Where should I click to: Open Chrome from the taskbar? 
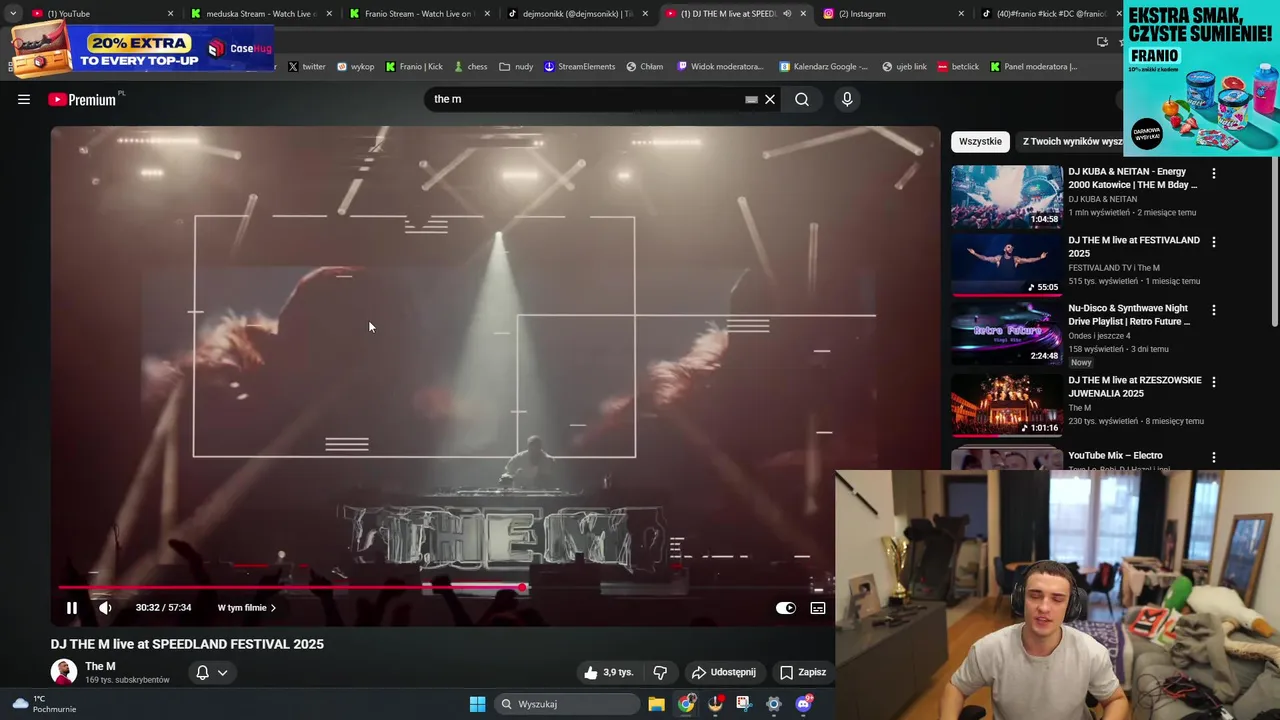(686, 704)
